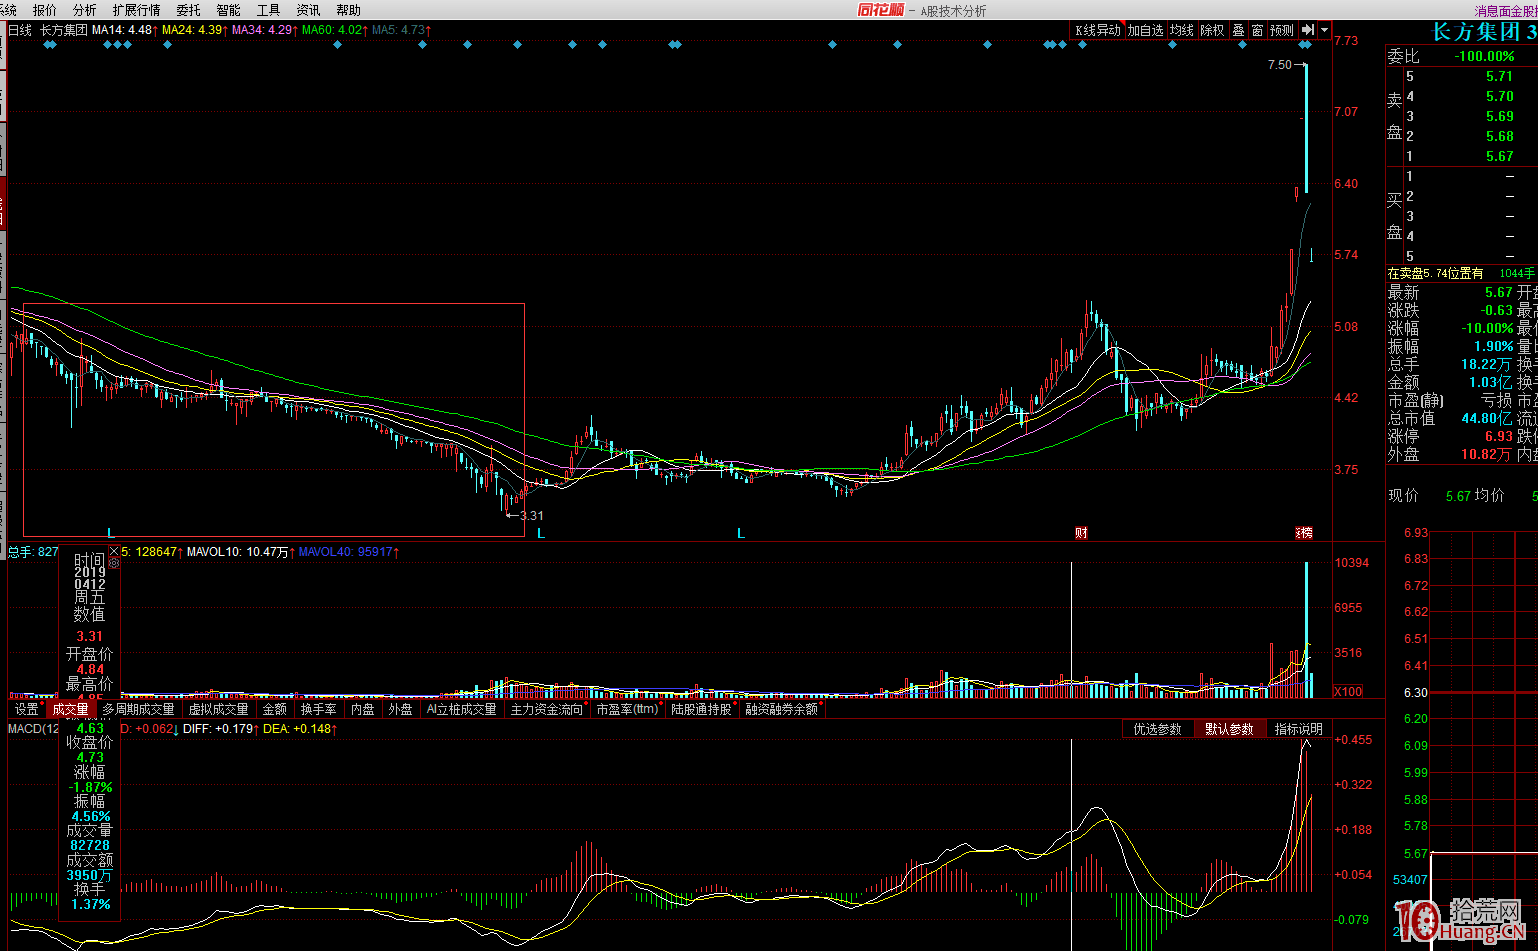Screen dimensions: 1538x951
Task: Select the 主力资金流向 indicator tab
Action: (547, 709)
